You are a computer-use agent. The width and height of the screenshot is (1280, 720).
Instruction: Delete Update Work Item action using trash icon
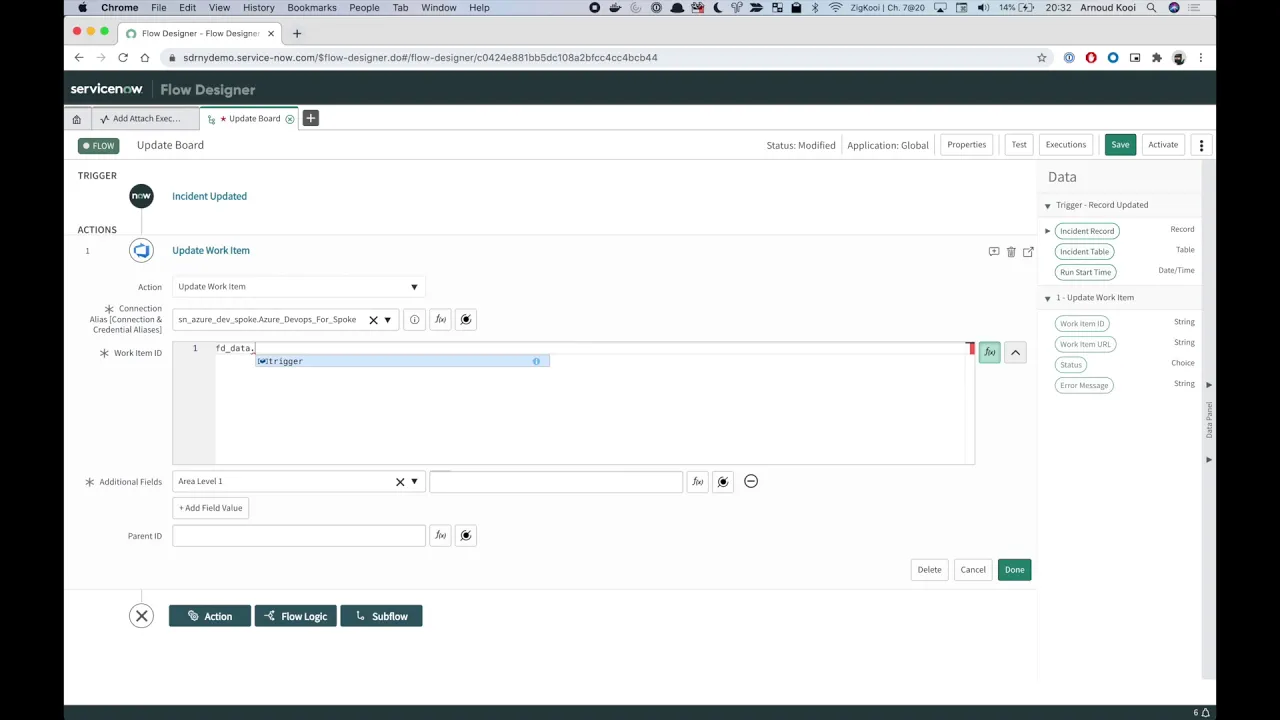(x=1011, y=251)
